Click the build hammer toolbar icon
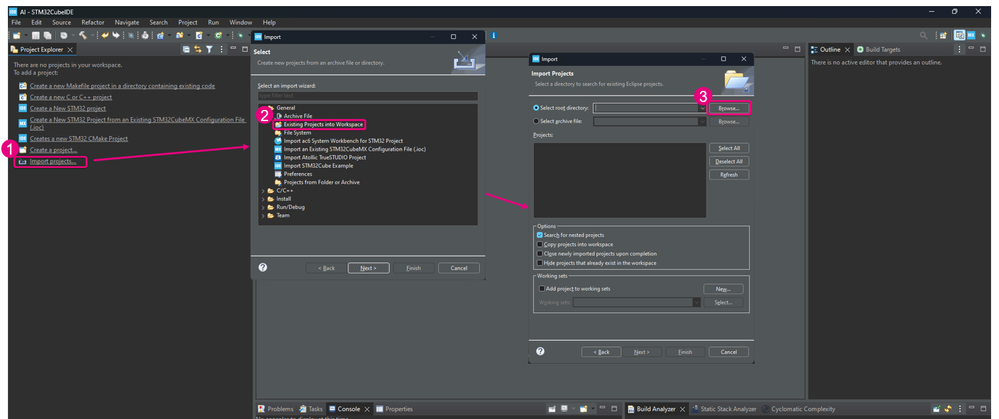This screenshot has width=999, height=419. click(x=82, y=36)
